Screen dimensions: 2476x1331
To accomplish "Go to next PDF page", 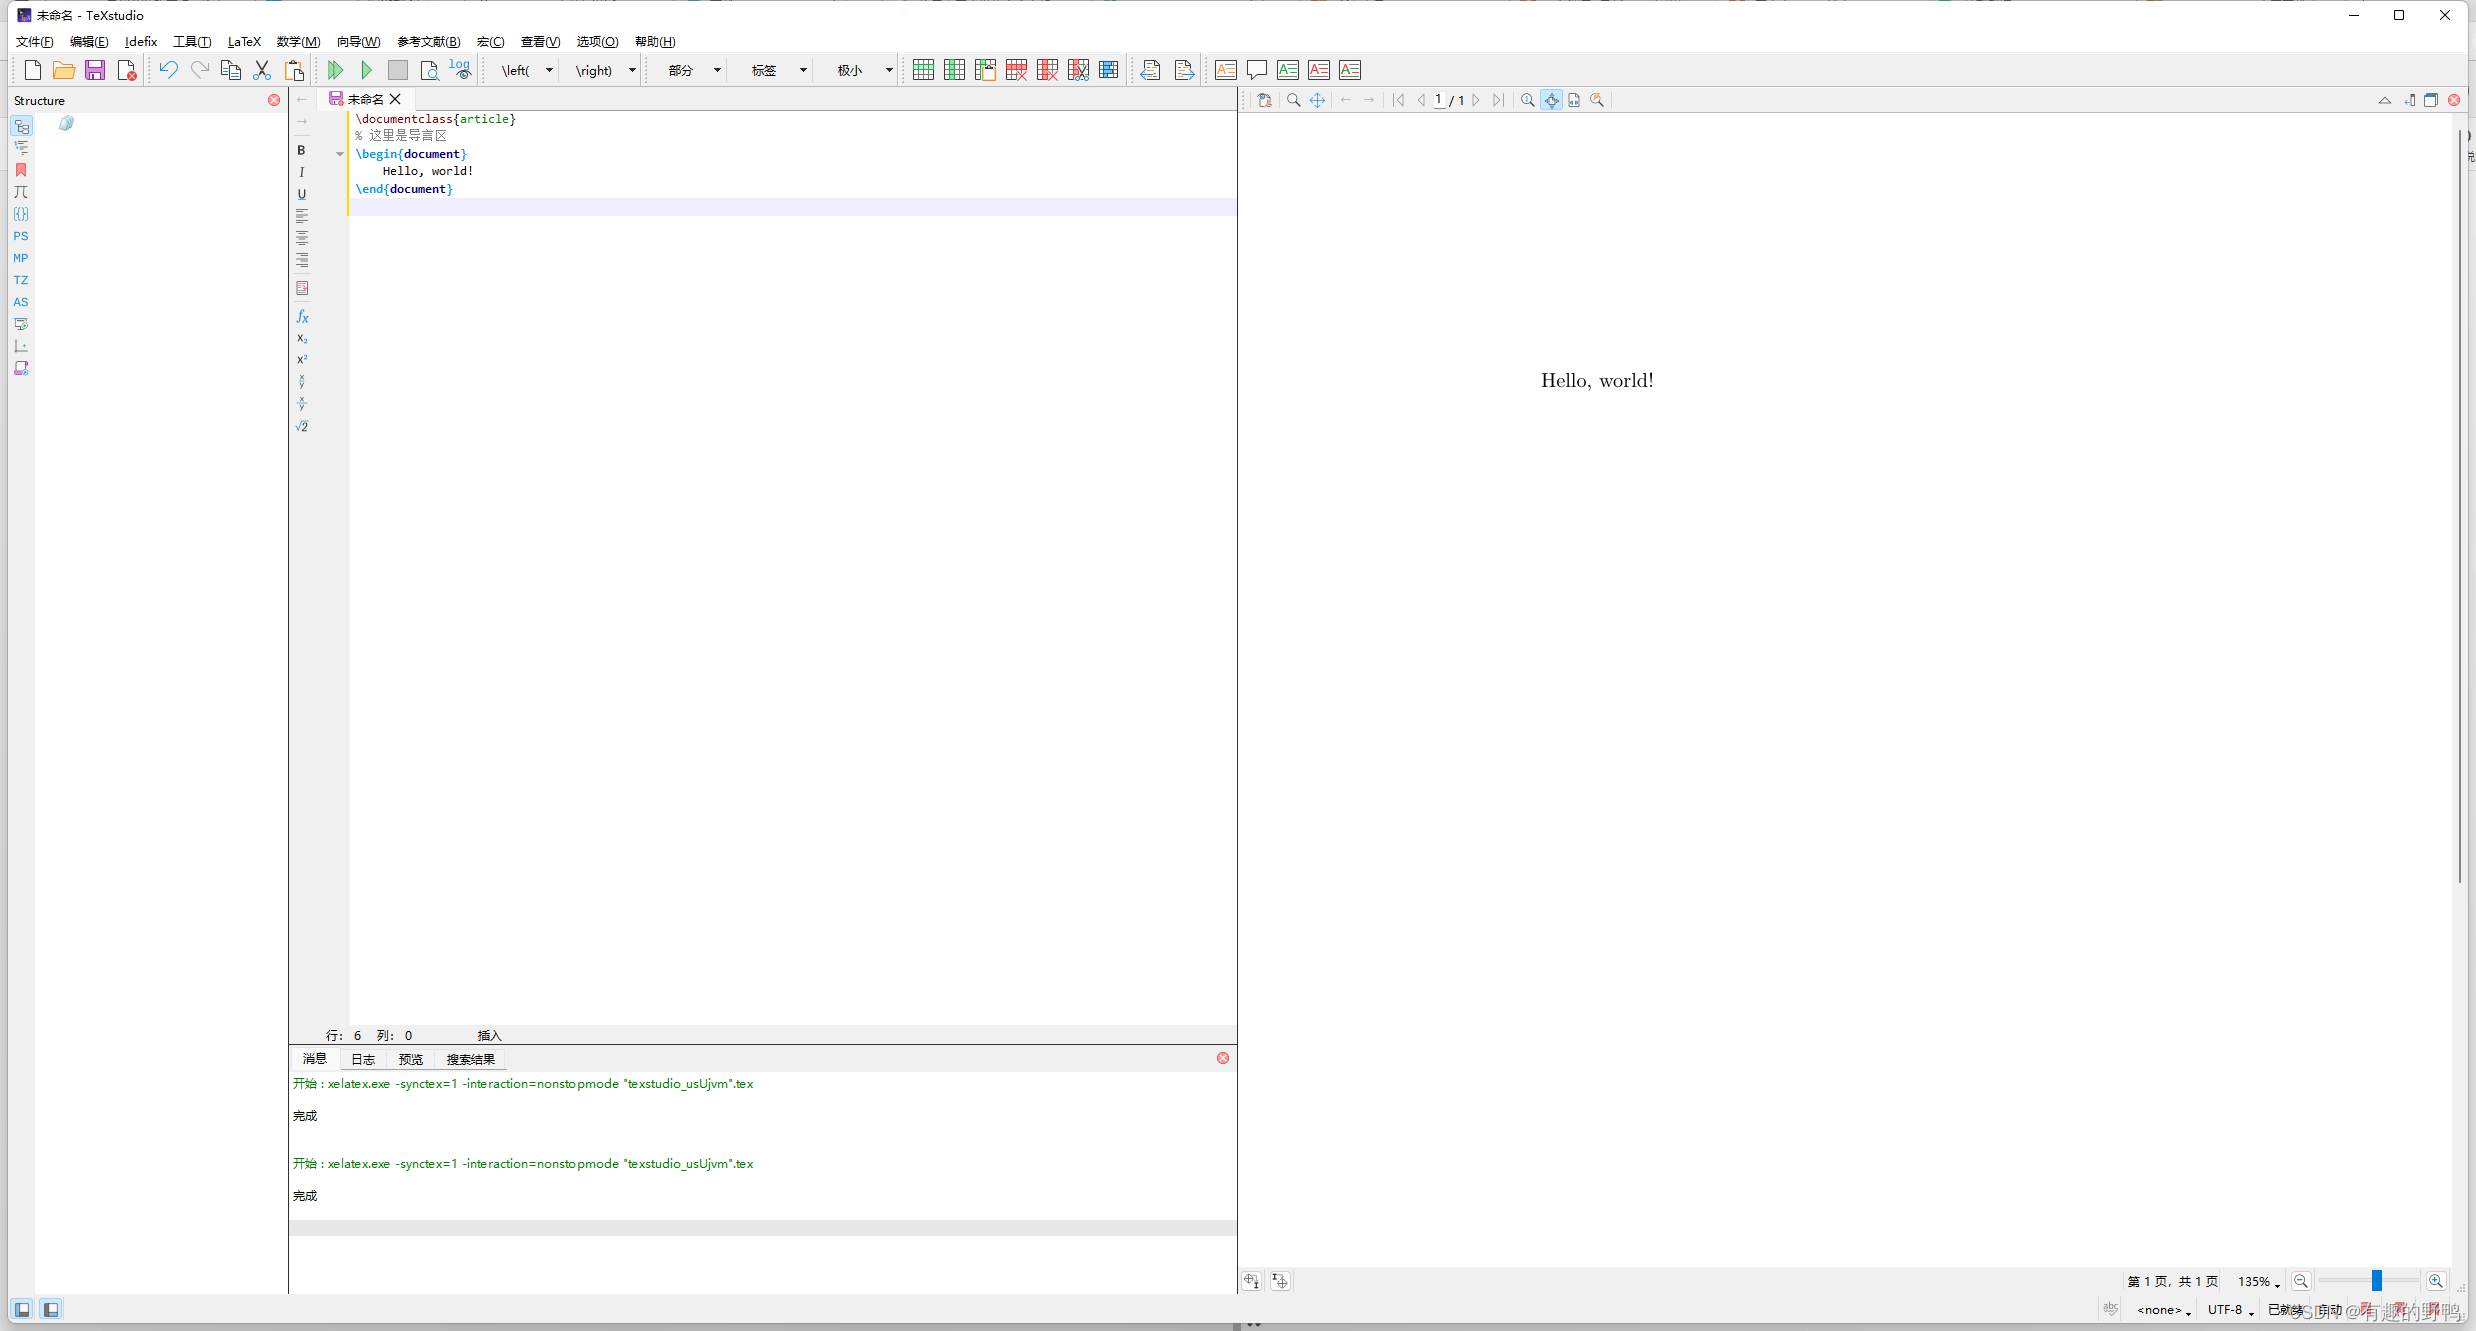I will tap(1475, 100).
